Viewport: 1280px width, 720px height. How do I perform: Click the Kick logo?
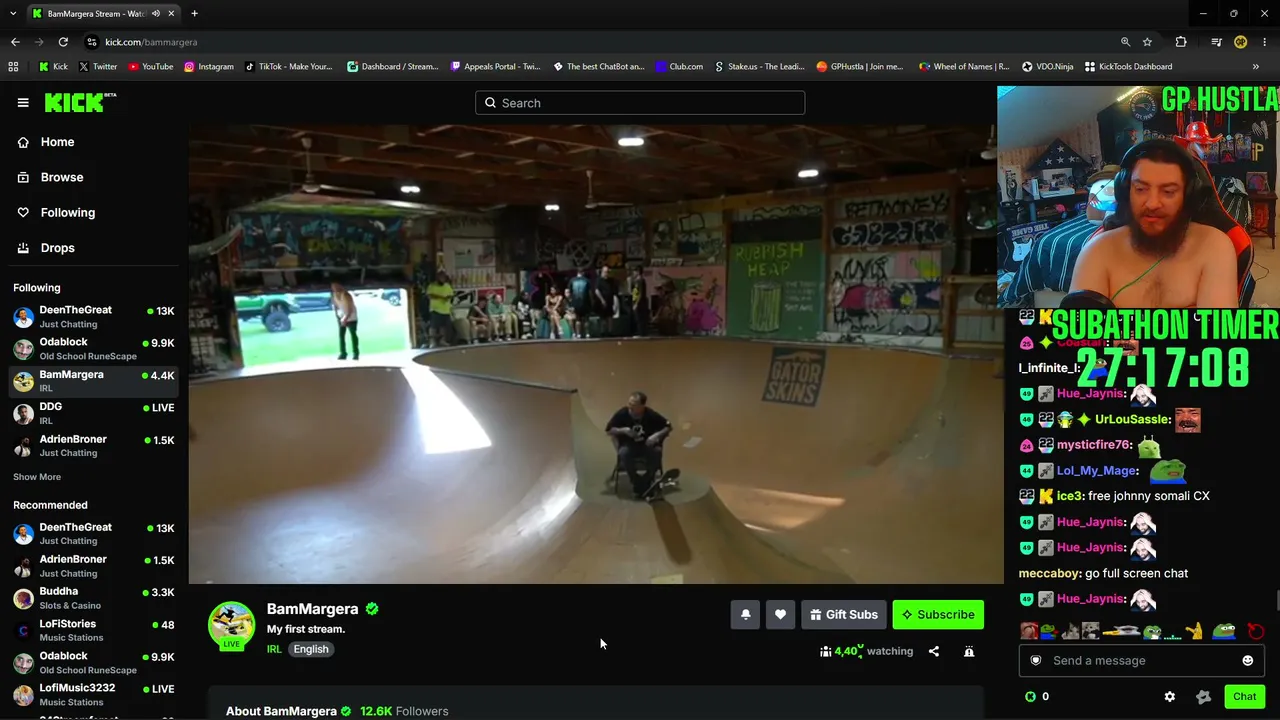[80, 102]
